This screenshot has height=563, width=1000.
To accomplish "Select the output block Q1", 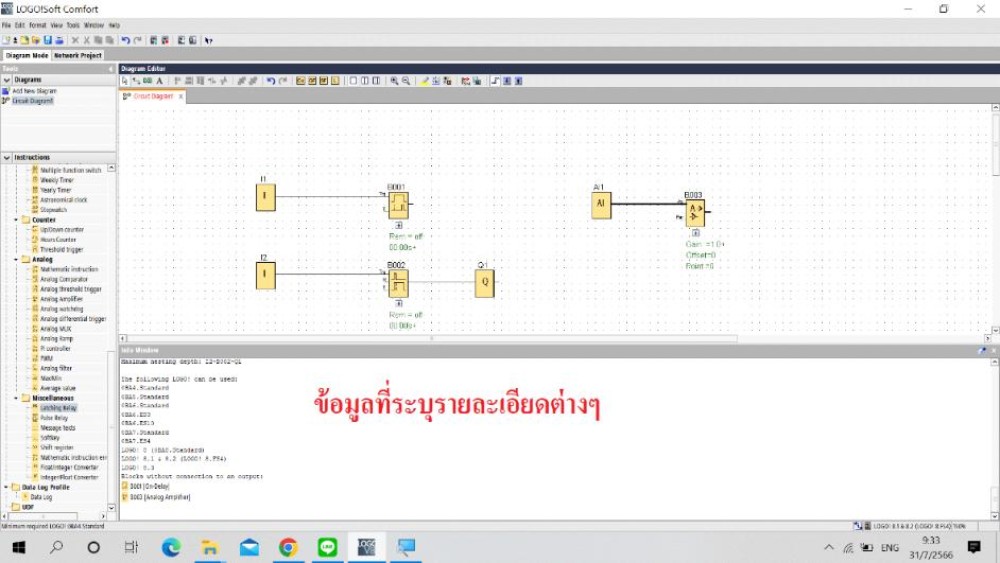I will coord(485,283).
